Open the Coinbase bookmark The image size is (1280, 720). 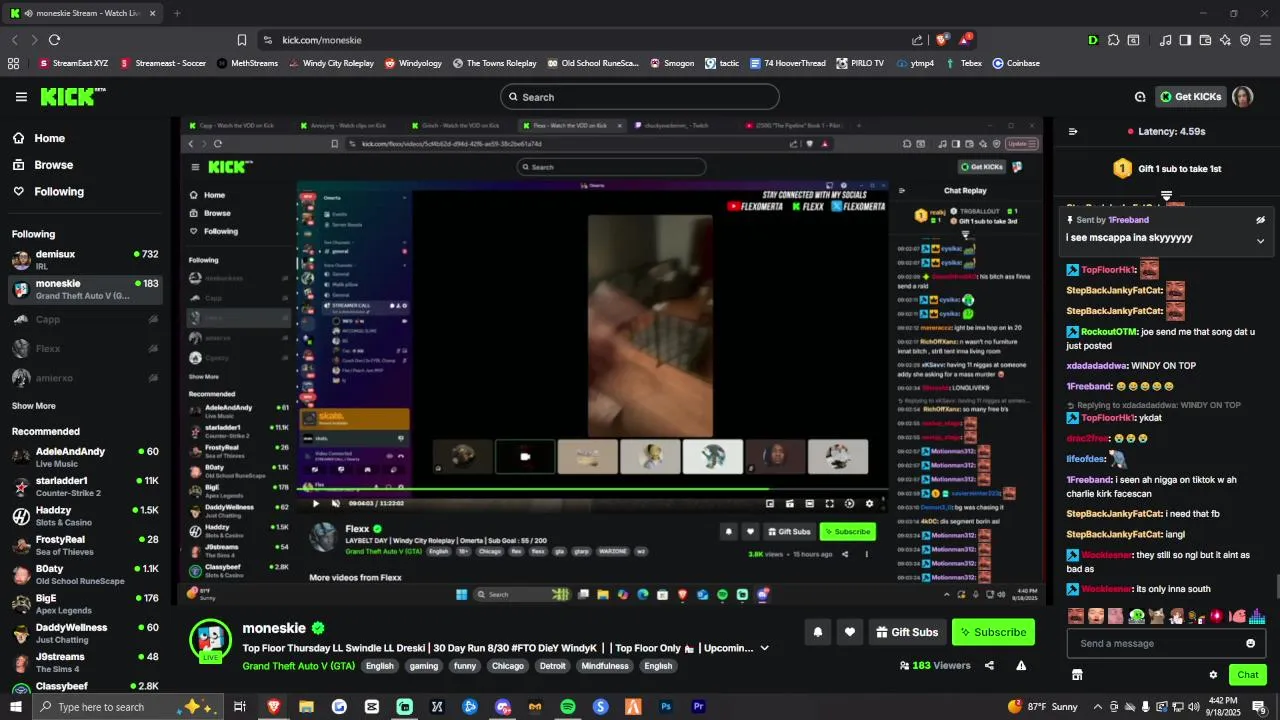(x=1016, y=63)
